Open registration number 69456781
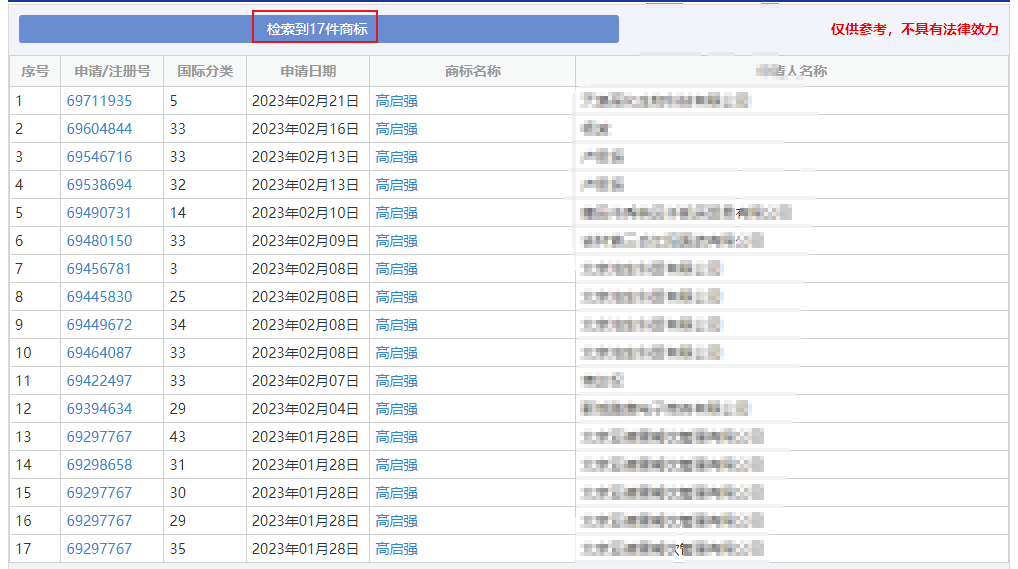This screenshot has width=1018, height=569. (x=99, y=268)
